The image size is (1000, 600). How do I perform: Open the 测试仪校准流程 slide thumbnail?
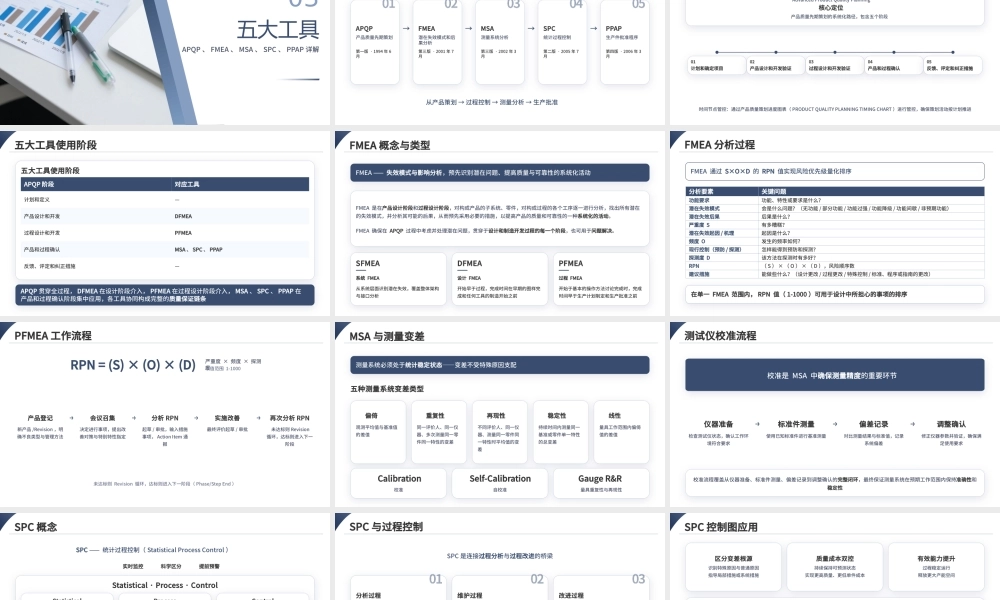coord(835,414)
